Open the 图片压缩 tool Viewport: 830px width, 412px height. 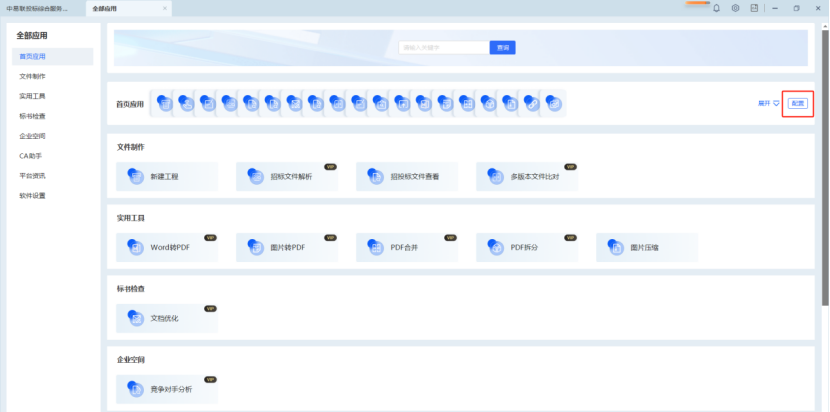pos(646,247)
